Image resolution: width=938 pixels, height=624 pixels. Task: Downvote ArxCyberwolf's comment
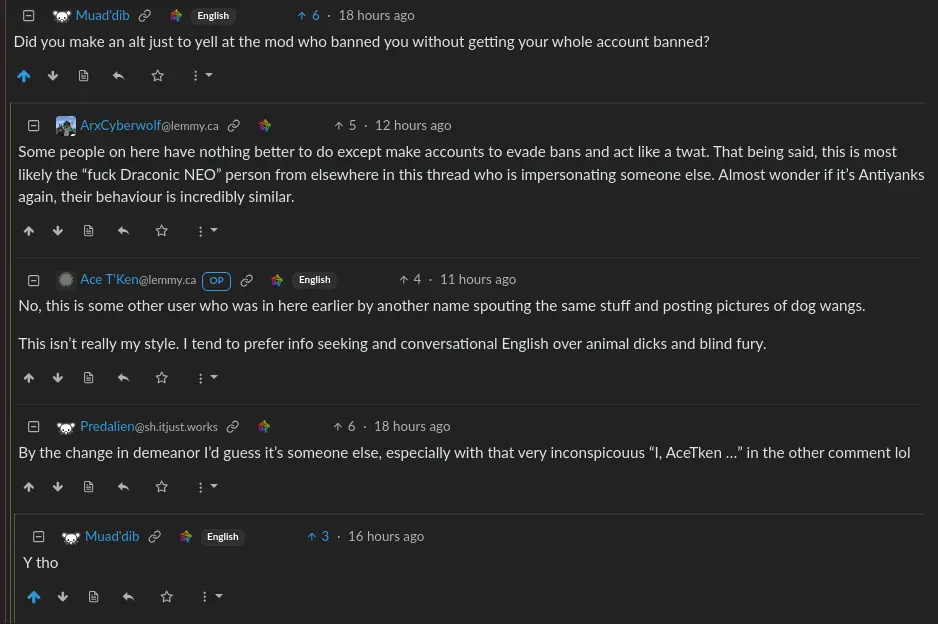(x=58, y=231)
